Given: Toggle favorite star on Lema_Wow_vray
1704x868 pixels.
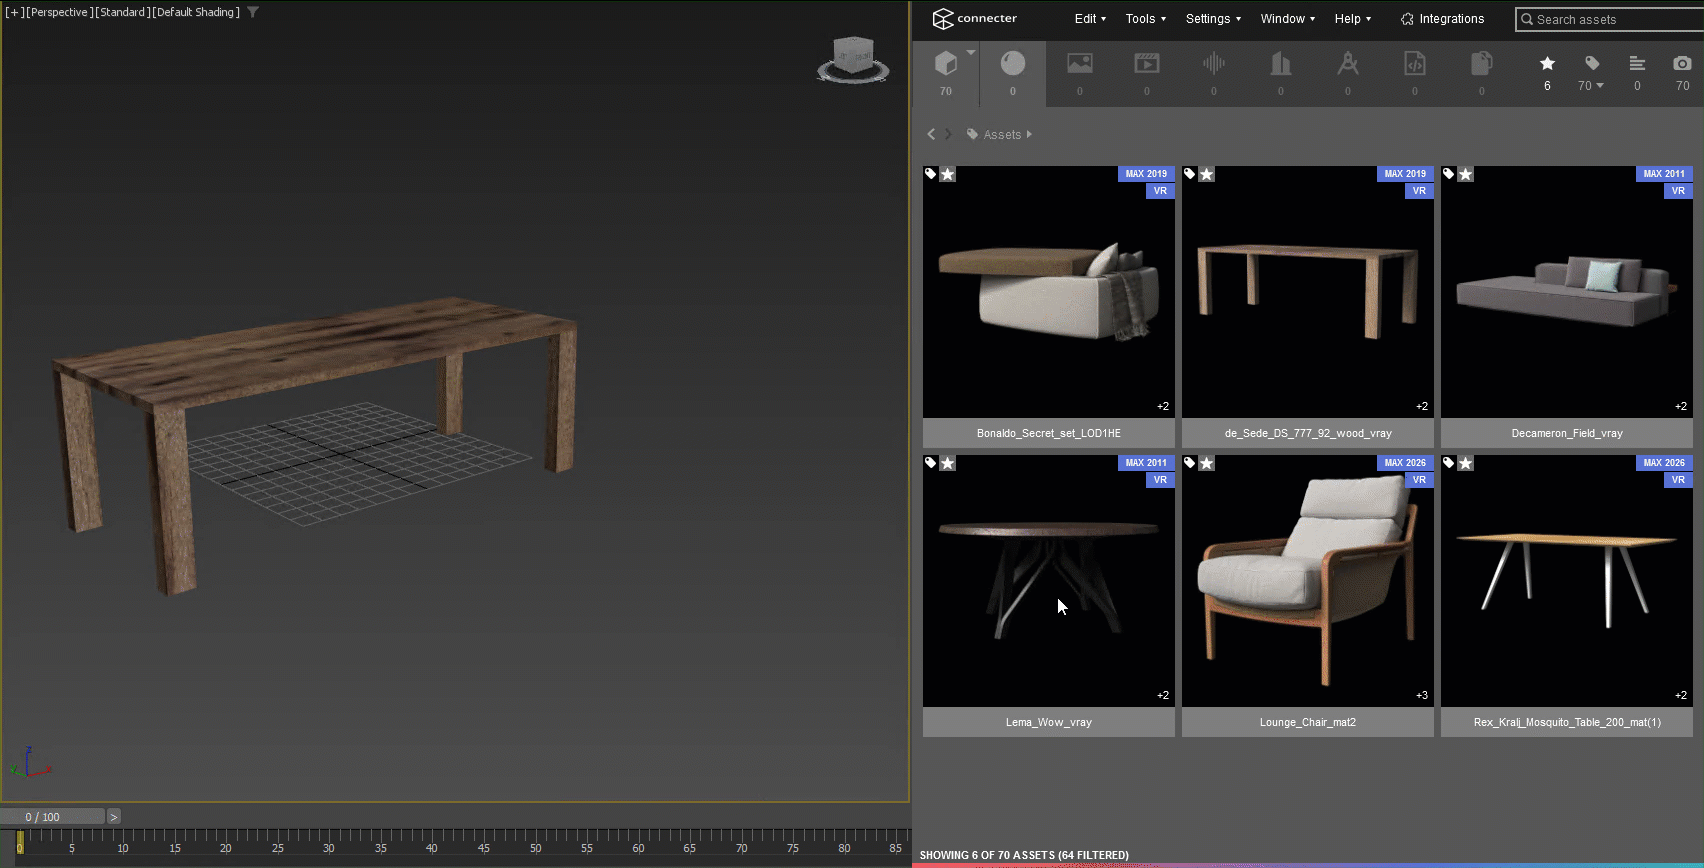Looking at the screenshot, I should (x=948, y=463).
